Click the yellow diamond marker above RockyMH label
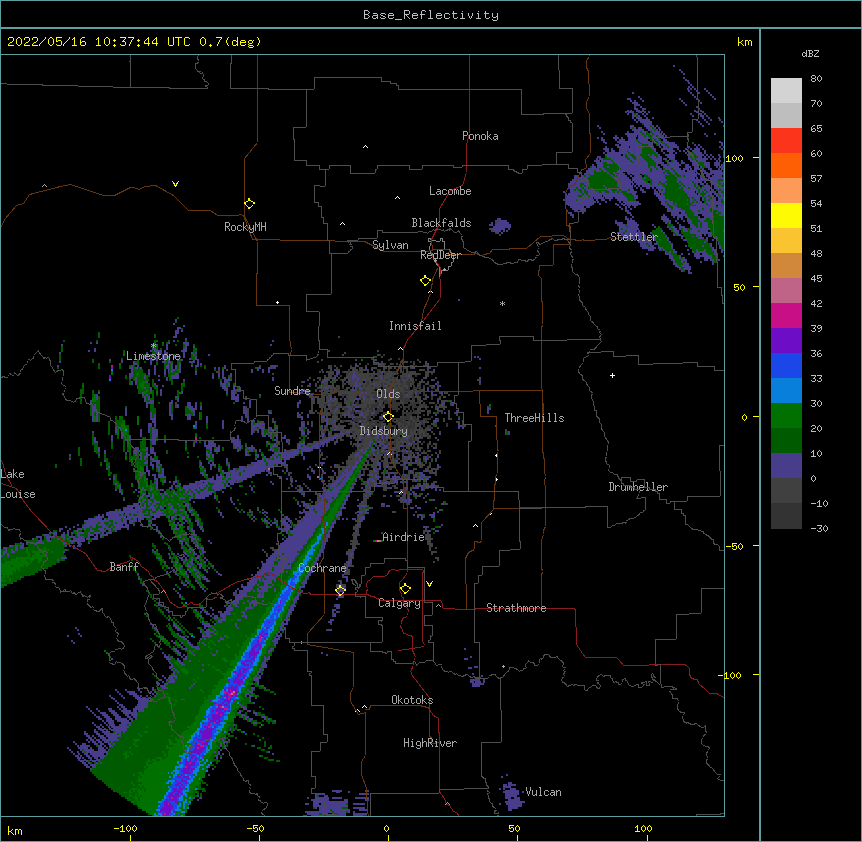 pyautogui.click(x=250, y=204)
